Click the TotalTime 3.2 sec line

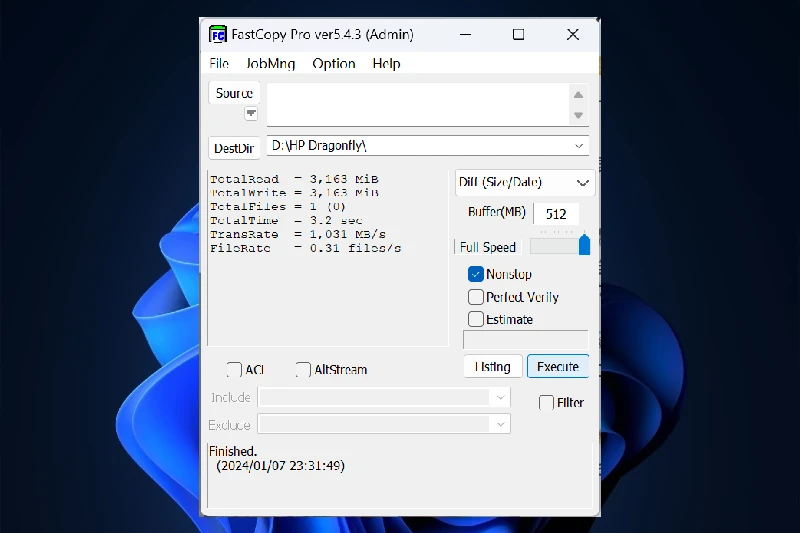click(286, 220)
